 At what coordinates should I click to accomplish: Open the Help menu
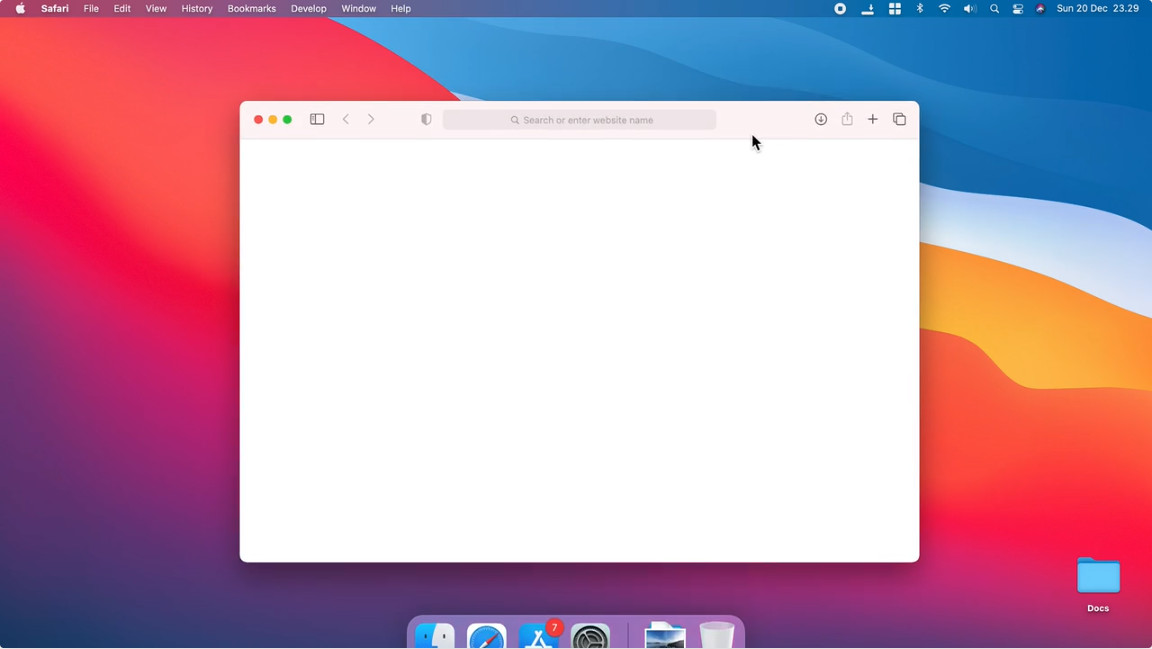(400, 9)
